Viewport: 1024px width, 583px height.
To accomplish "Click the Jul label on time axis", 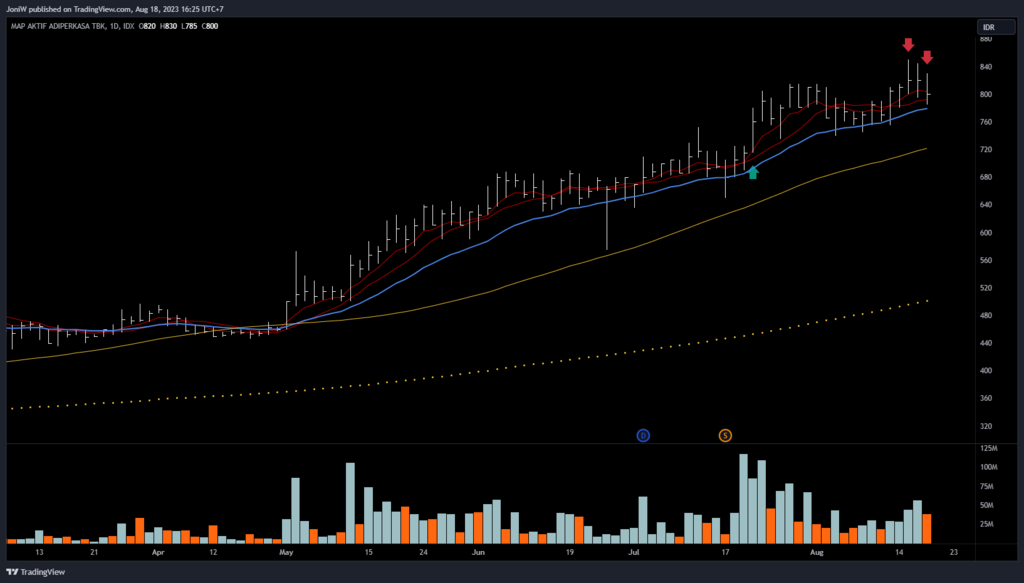I will pyautogui.click(x=634, y=552).
